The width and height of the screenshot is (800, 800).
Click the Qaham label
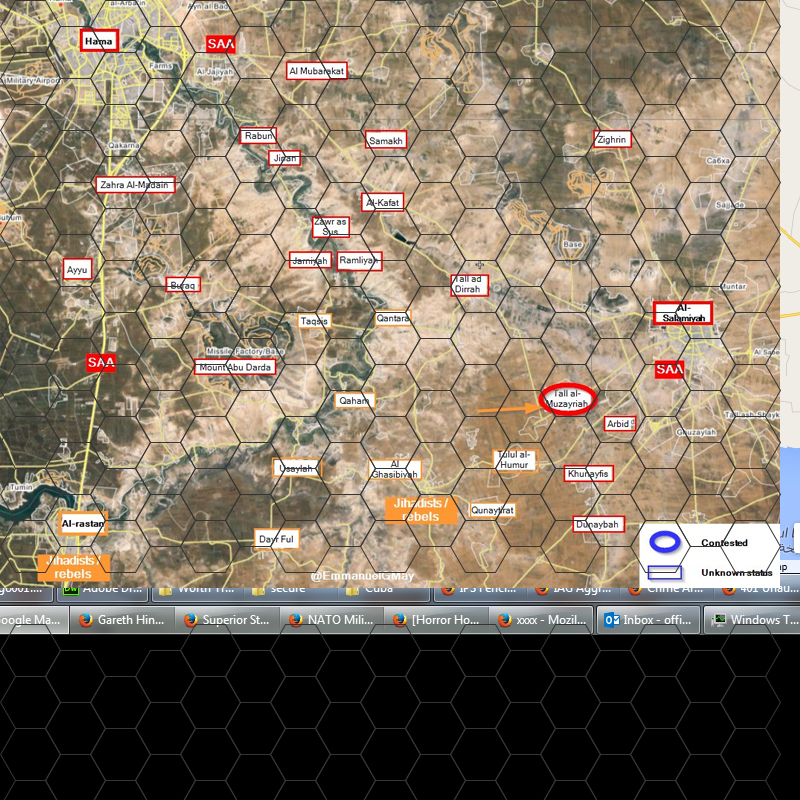[355, 401]
